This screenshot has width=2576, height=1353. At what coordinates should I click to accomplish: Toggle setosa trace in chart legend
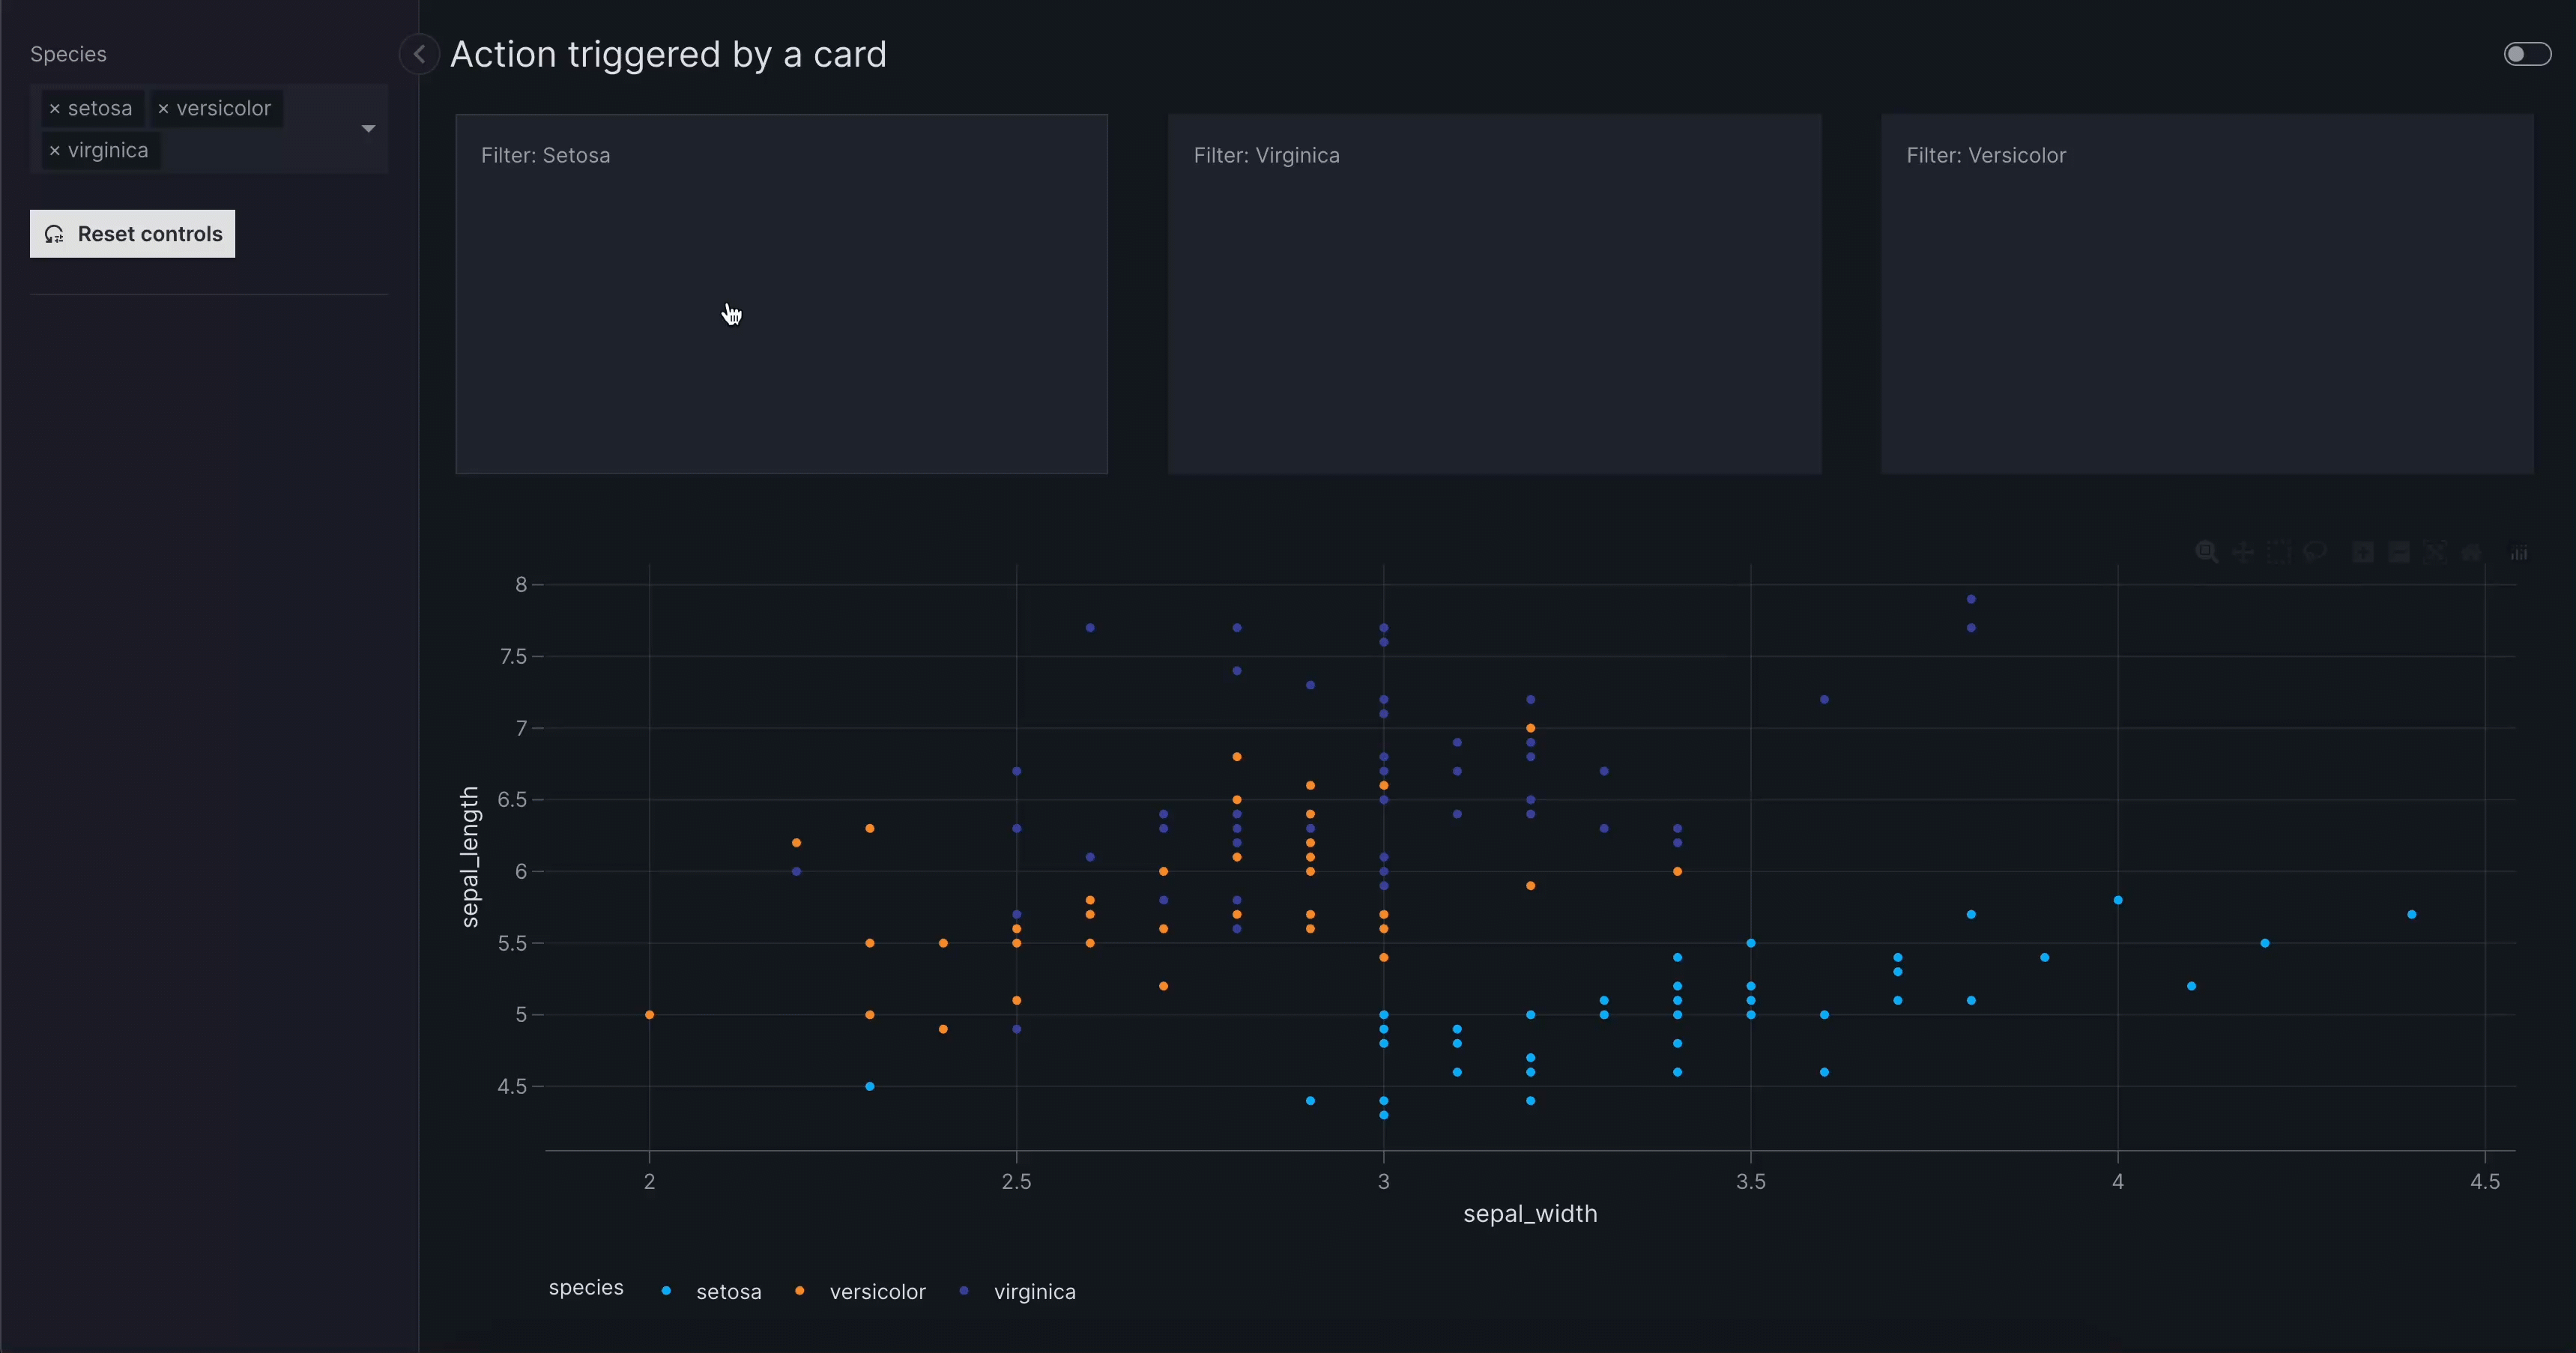pyautogui.click(x=727, y=1291)
